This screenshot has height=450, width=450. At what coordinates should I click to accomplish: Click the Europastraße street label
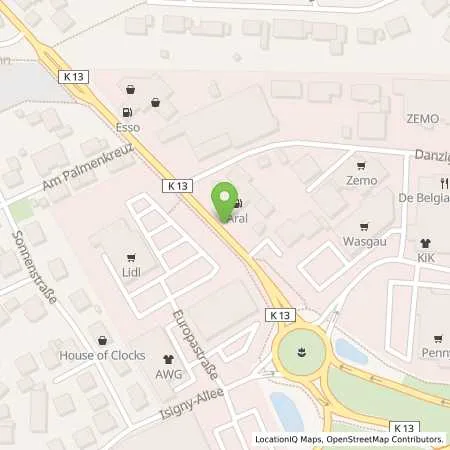(196, 345)
